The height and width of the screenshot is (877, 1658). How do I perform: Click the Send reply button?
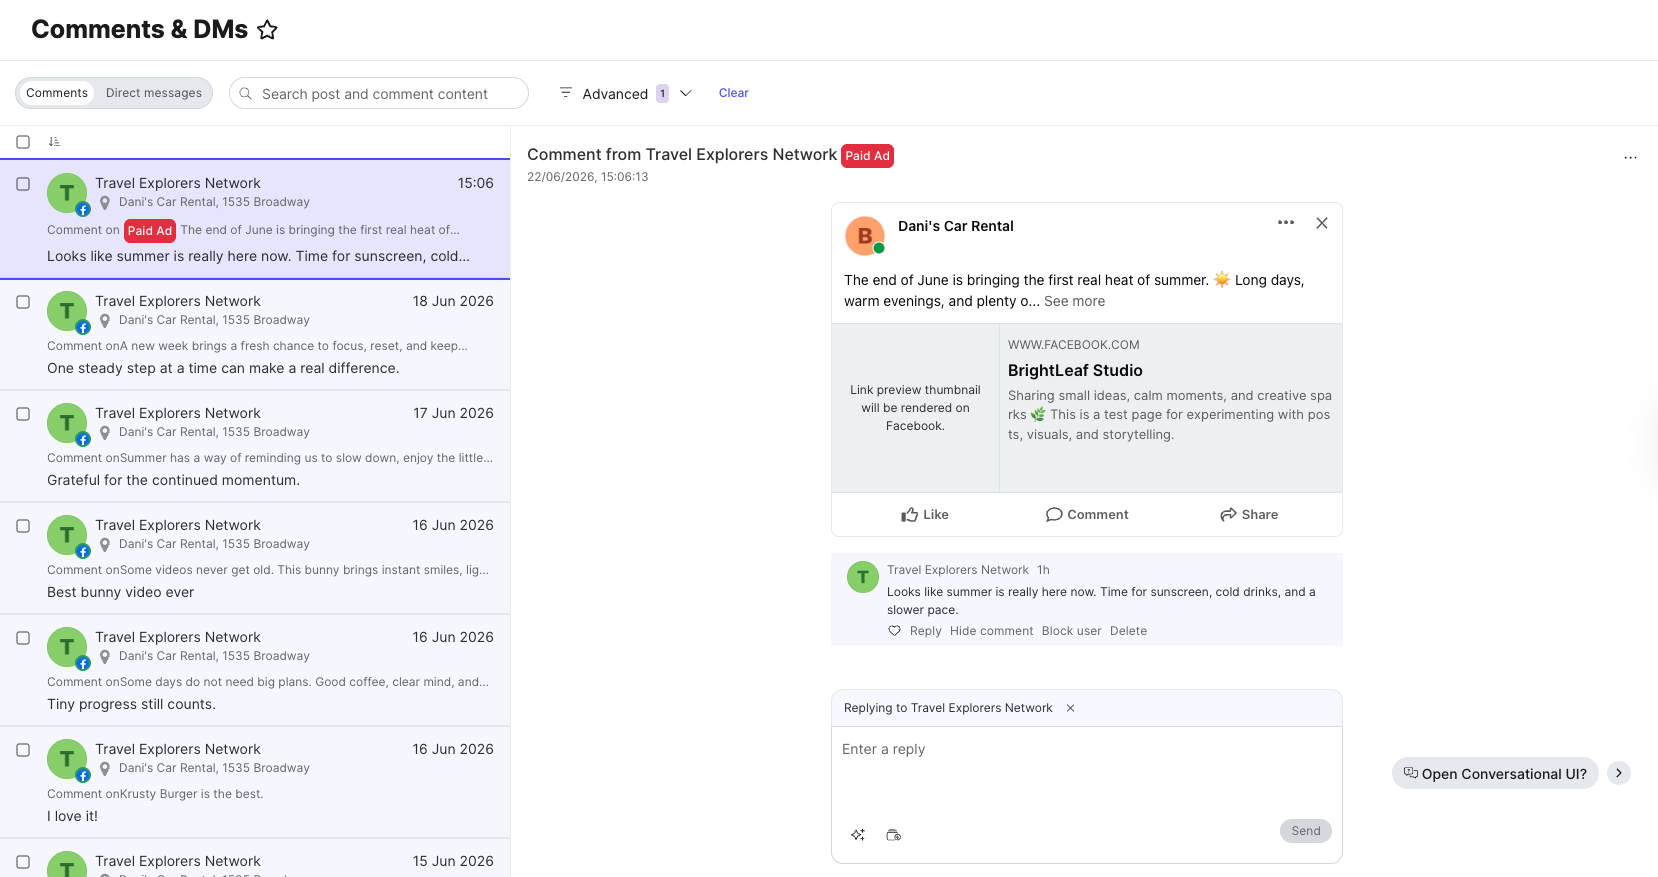pos(1306,831)
